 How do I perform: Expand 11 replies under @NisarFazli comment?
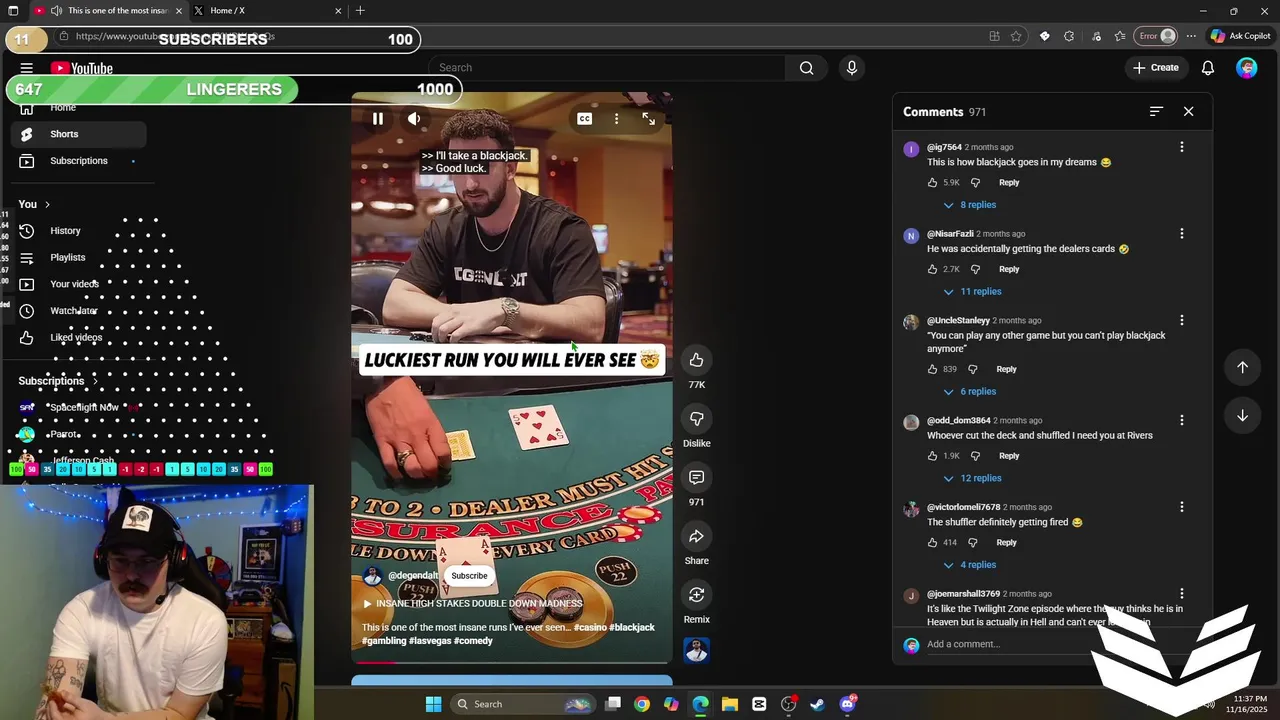(972, 292)
